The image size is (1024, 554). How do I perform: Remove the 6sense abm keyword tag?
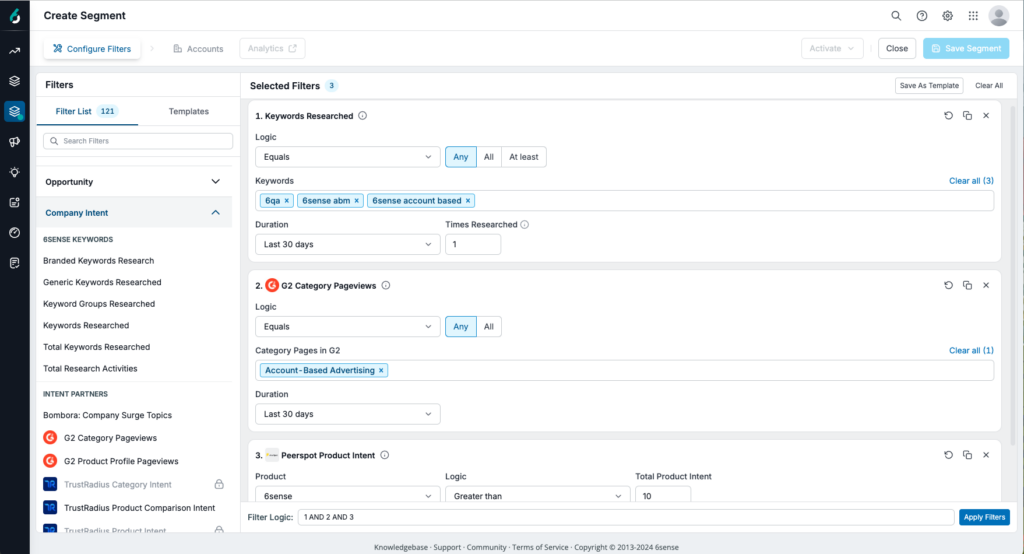pyautogui.click(x=357, y=201)
